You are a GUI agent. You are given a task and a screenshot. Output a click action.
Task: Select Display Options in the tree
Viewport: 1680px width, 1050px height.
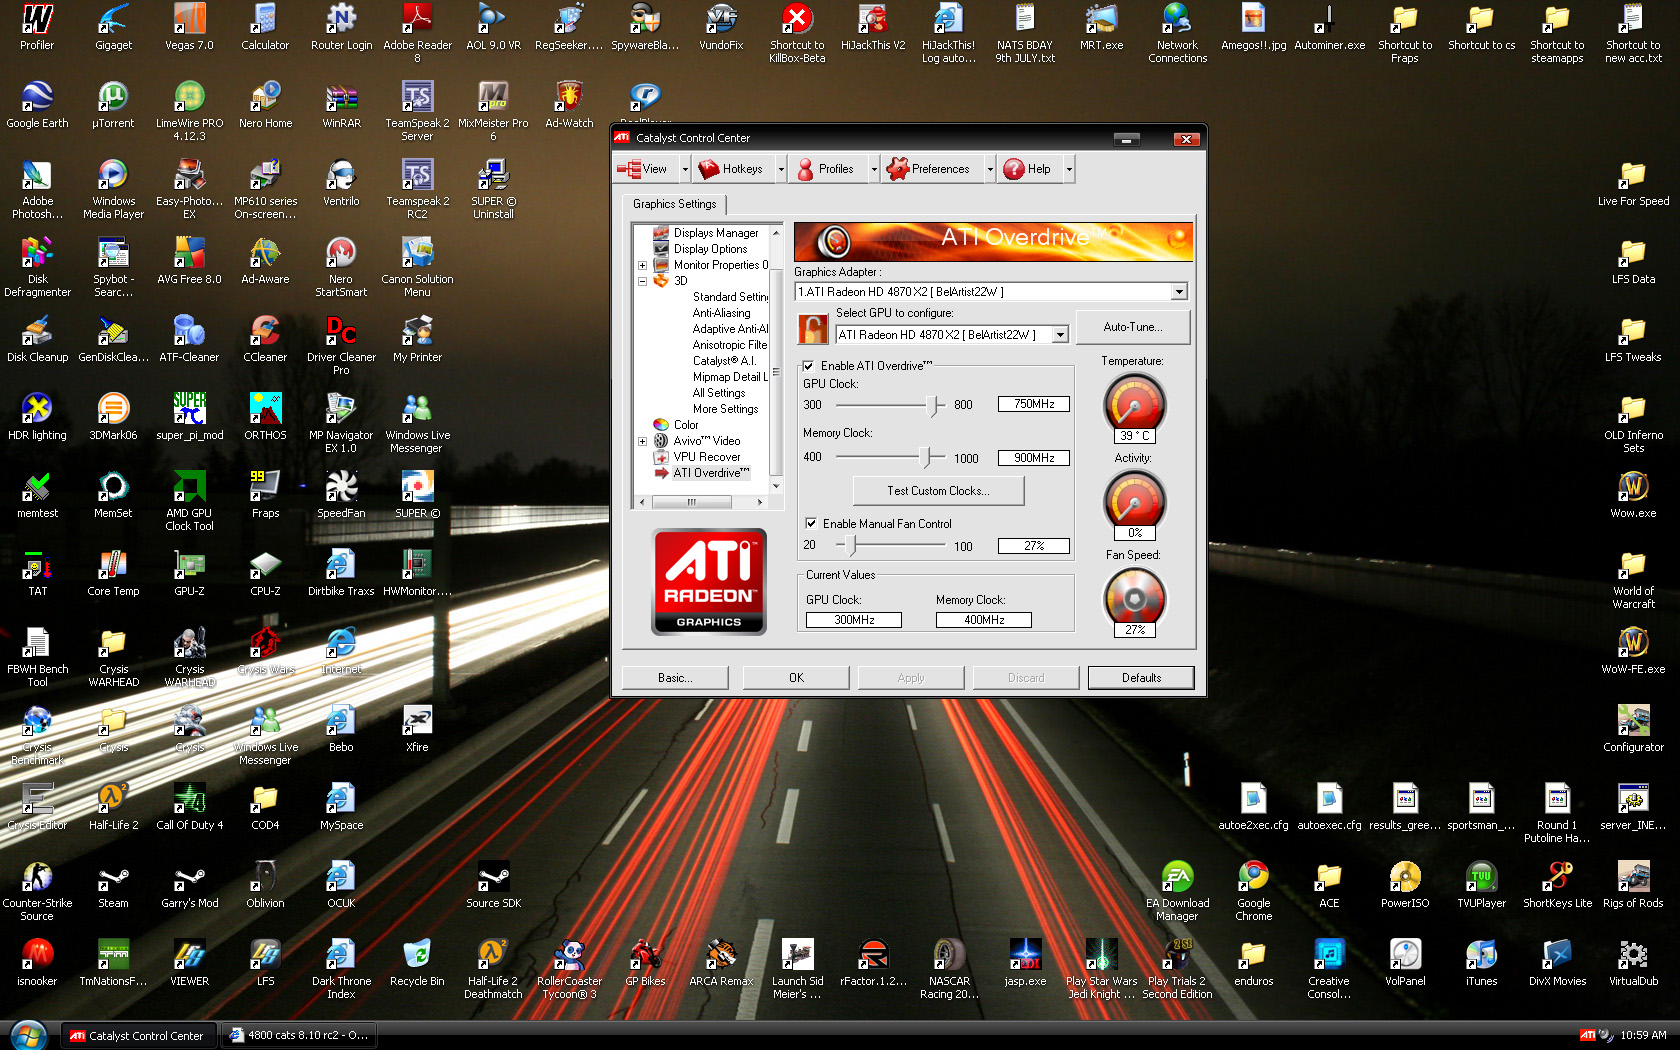(710, 249)
